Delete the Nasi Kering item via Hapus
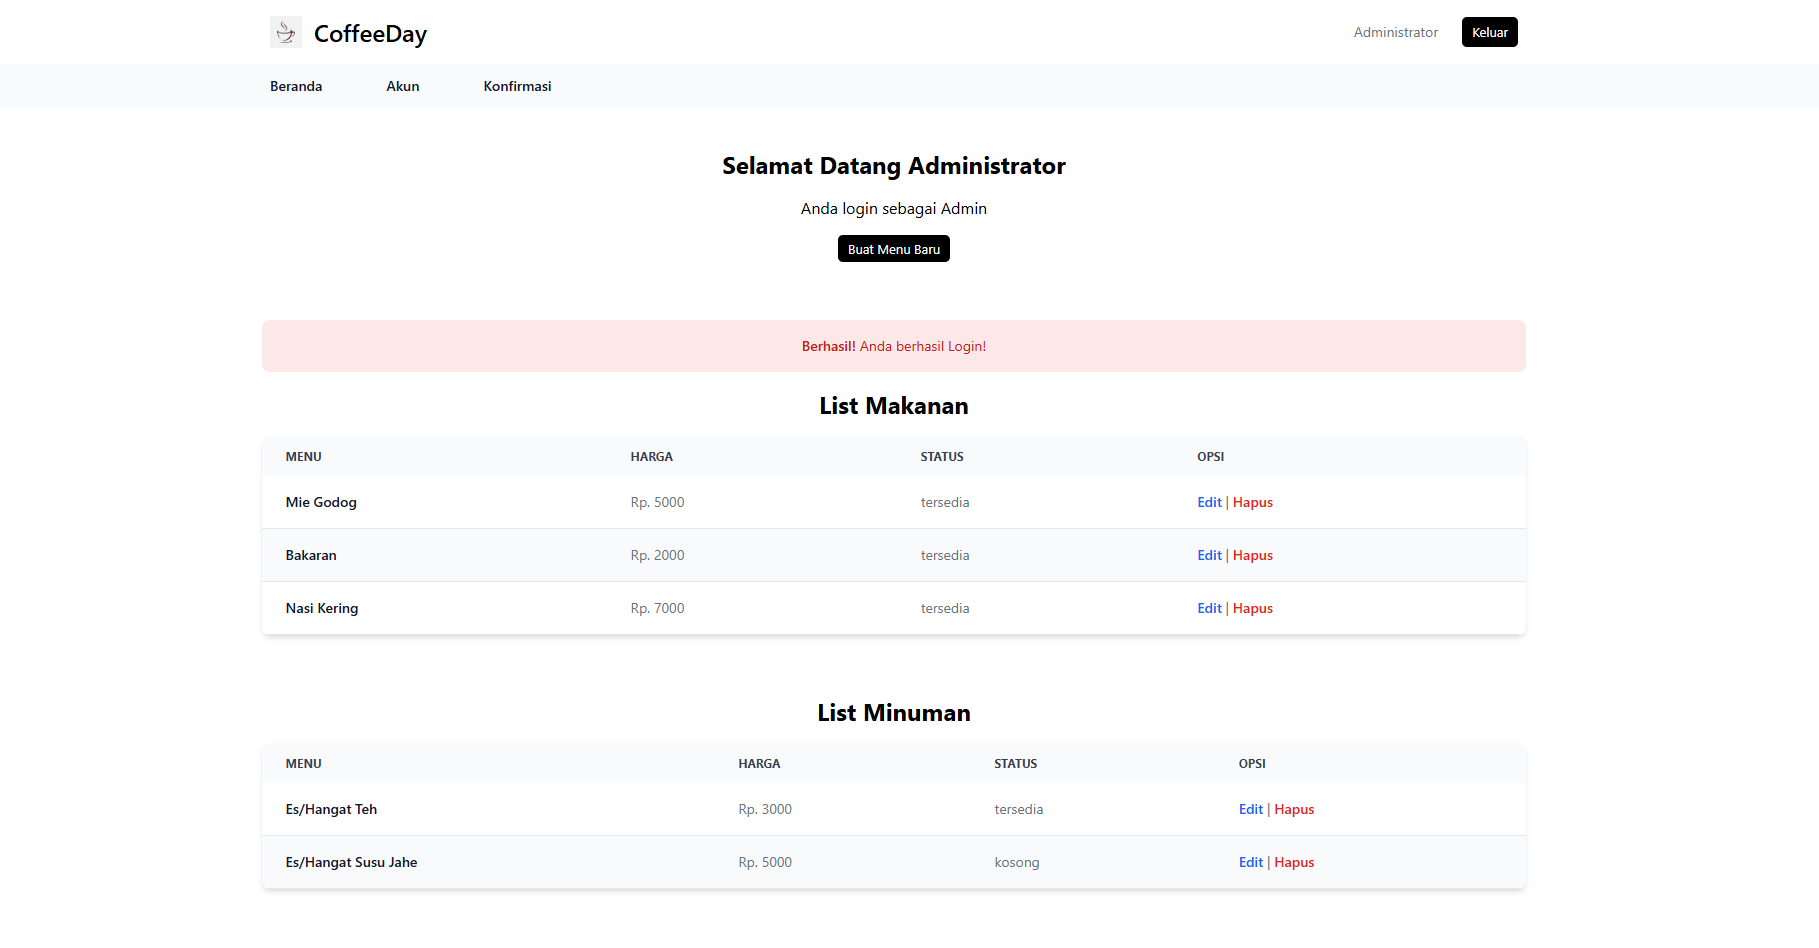 (x=1253, y=608)
